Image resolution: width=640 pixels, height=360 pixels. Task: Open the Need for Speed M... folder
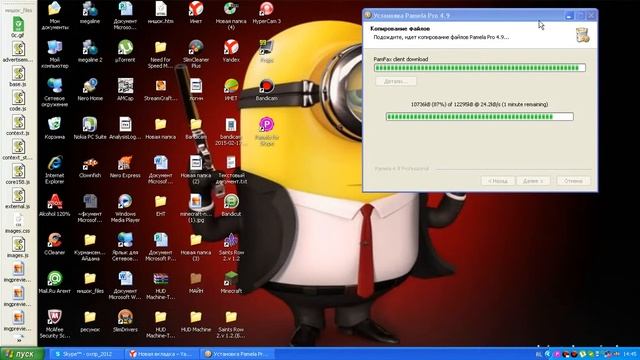[x=160, y=53]
